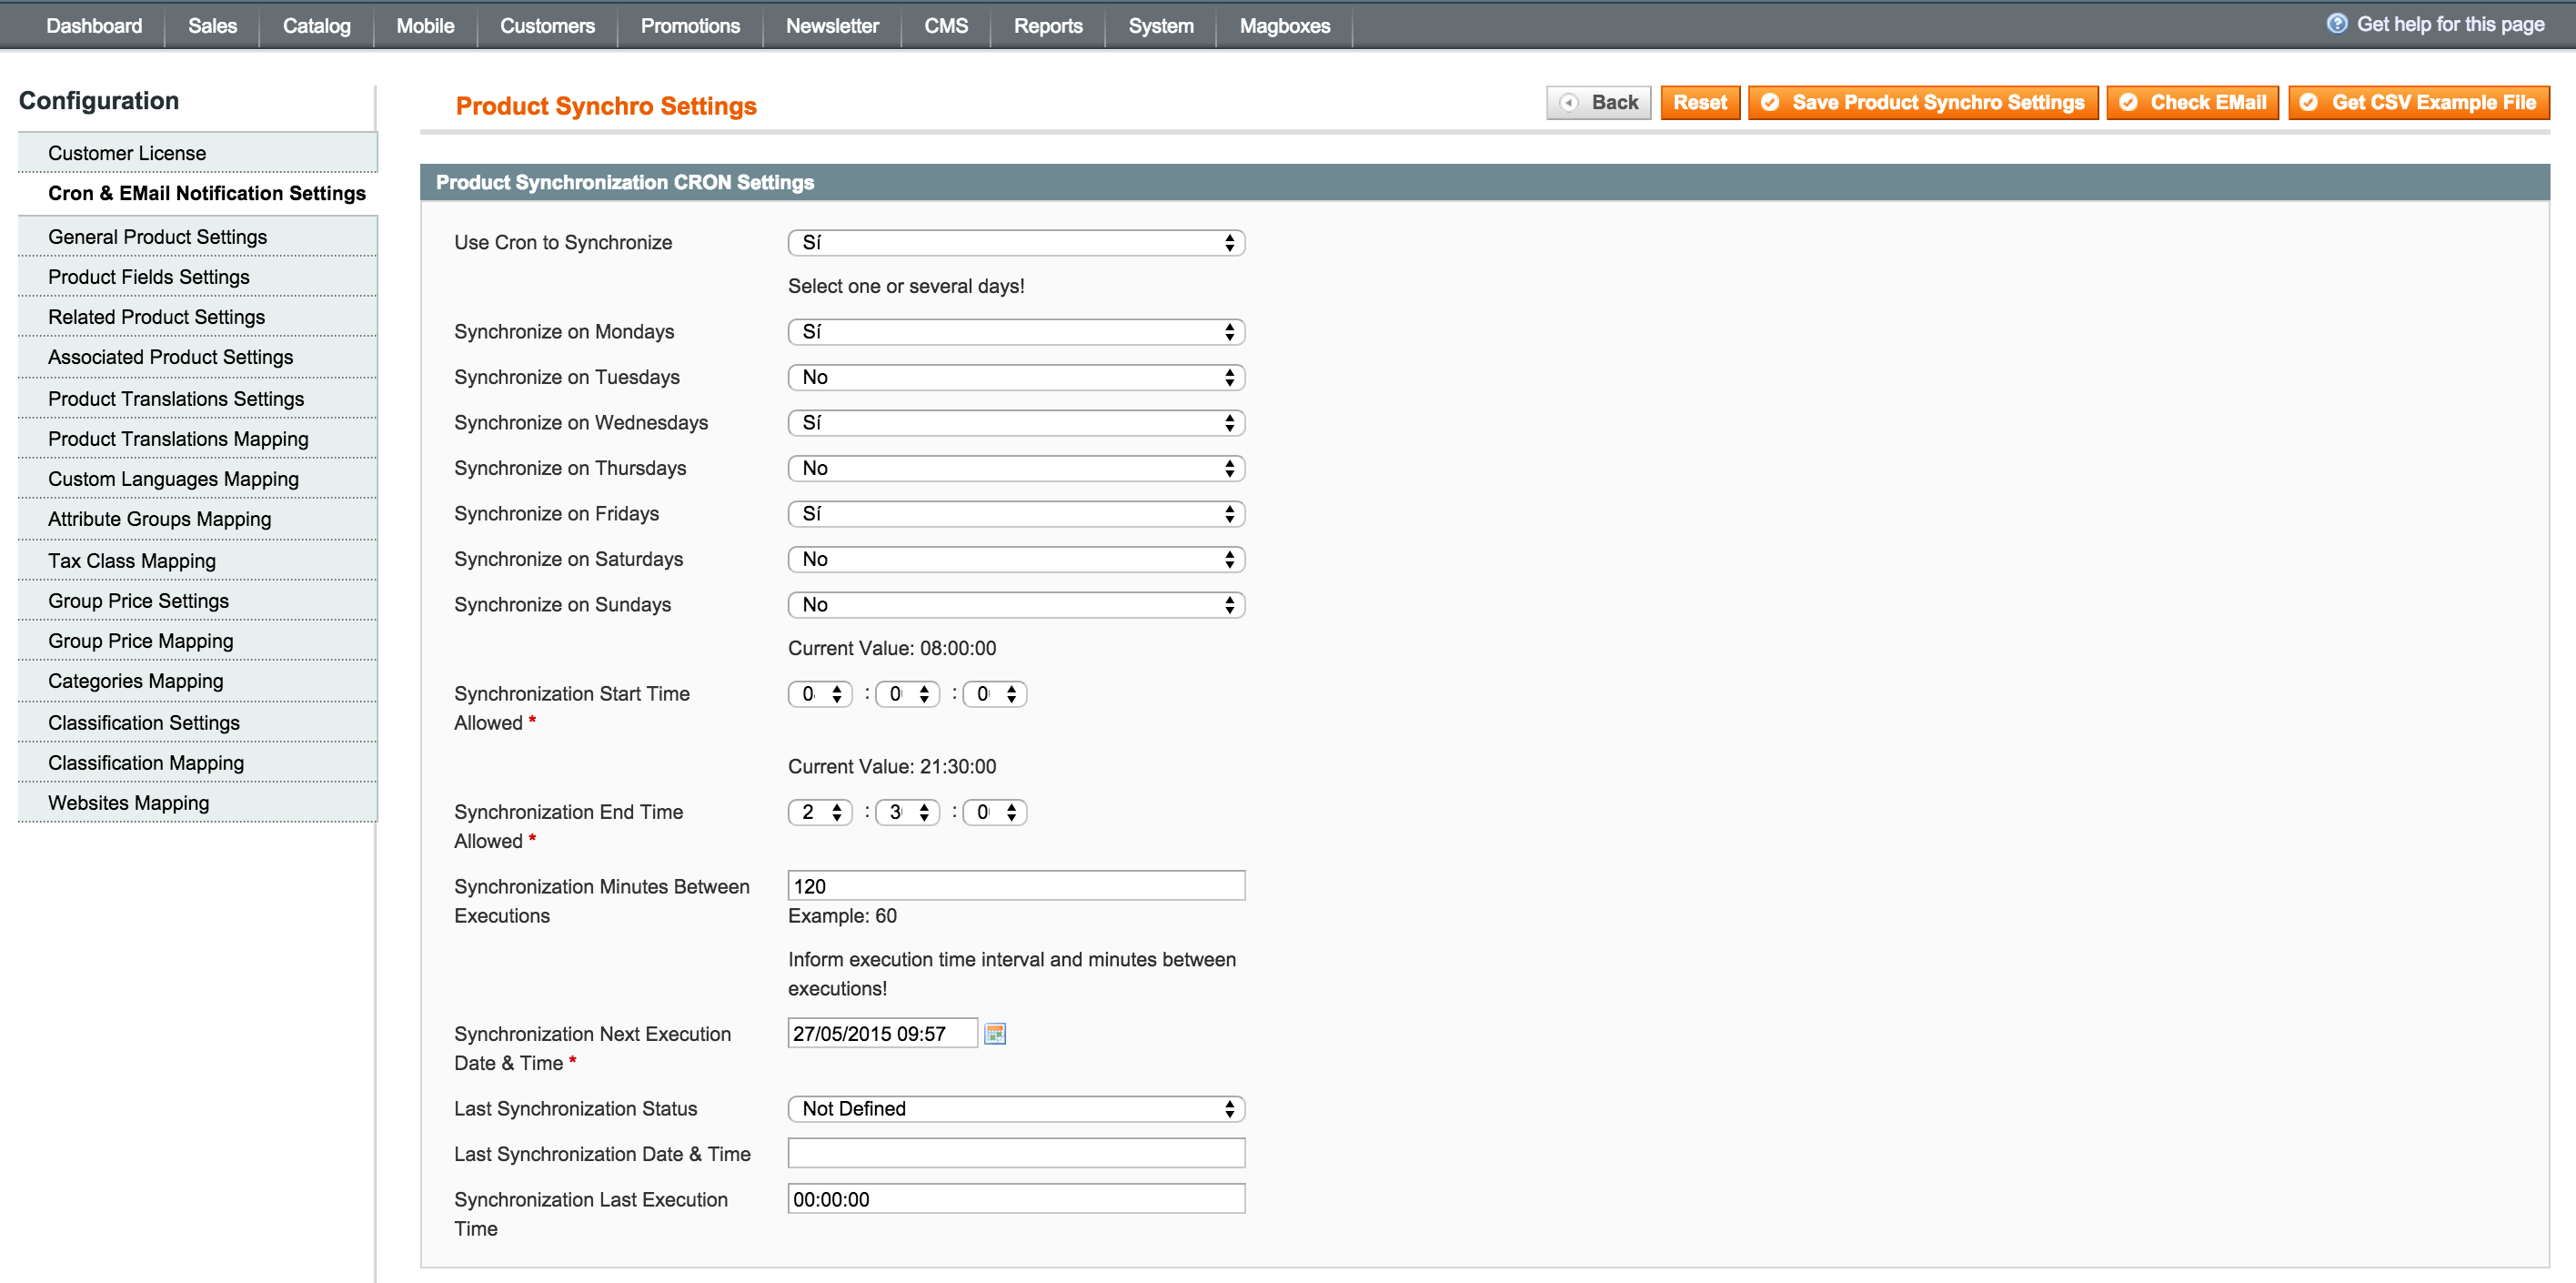Save Product Synchro Settings
This screenshot has height=1283, width=2576.
coord(1923,102)
